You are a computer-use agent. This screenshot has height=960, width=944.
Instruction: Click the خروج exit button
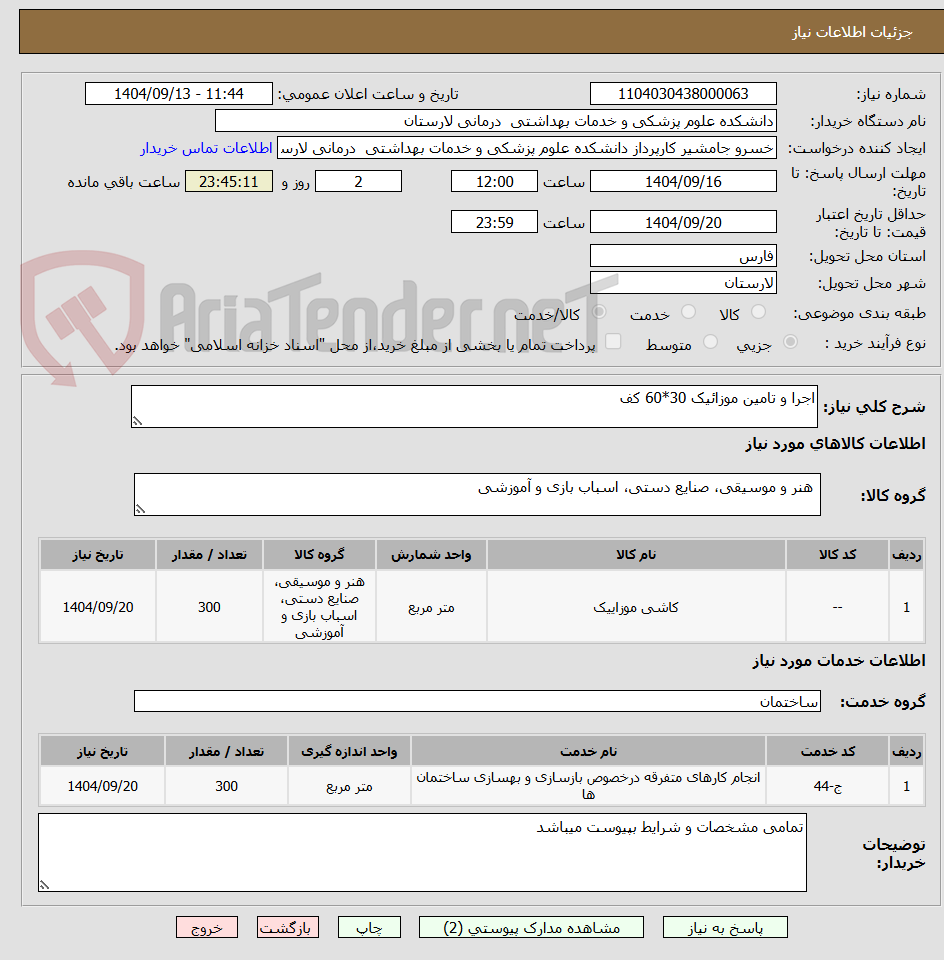(x=207, y=927)
